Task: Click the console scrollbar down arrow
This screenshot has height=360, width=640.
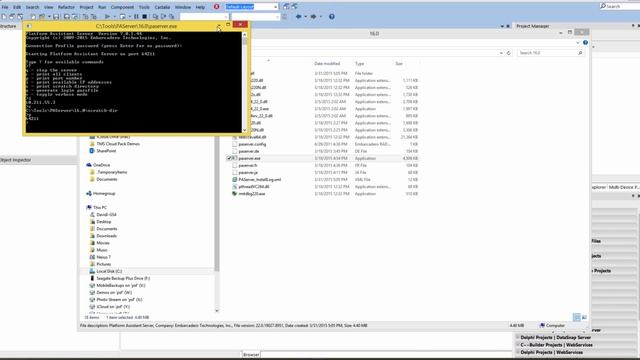Action: coord(244,130)
